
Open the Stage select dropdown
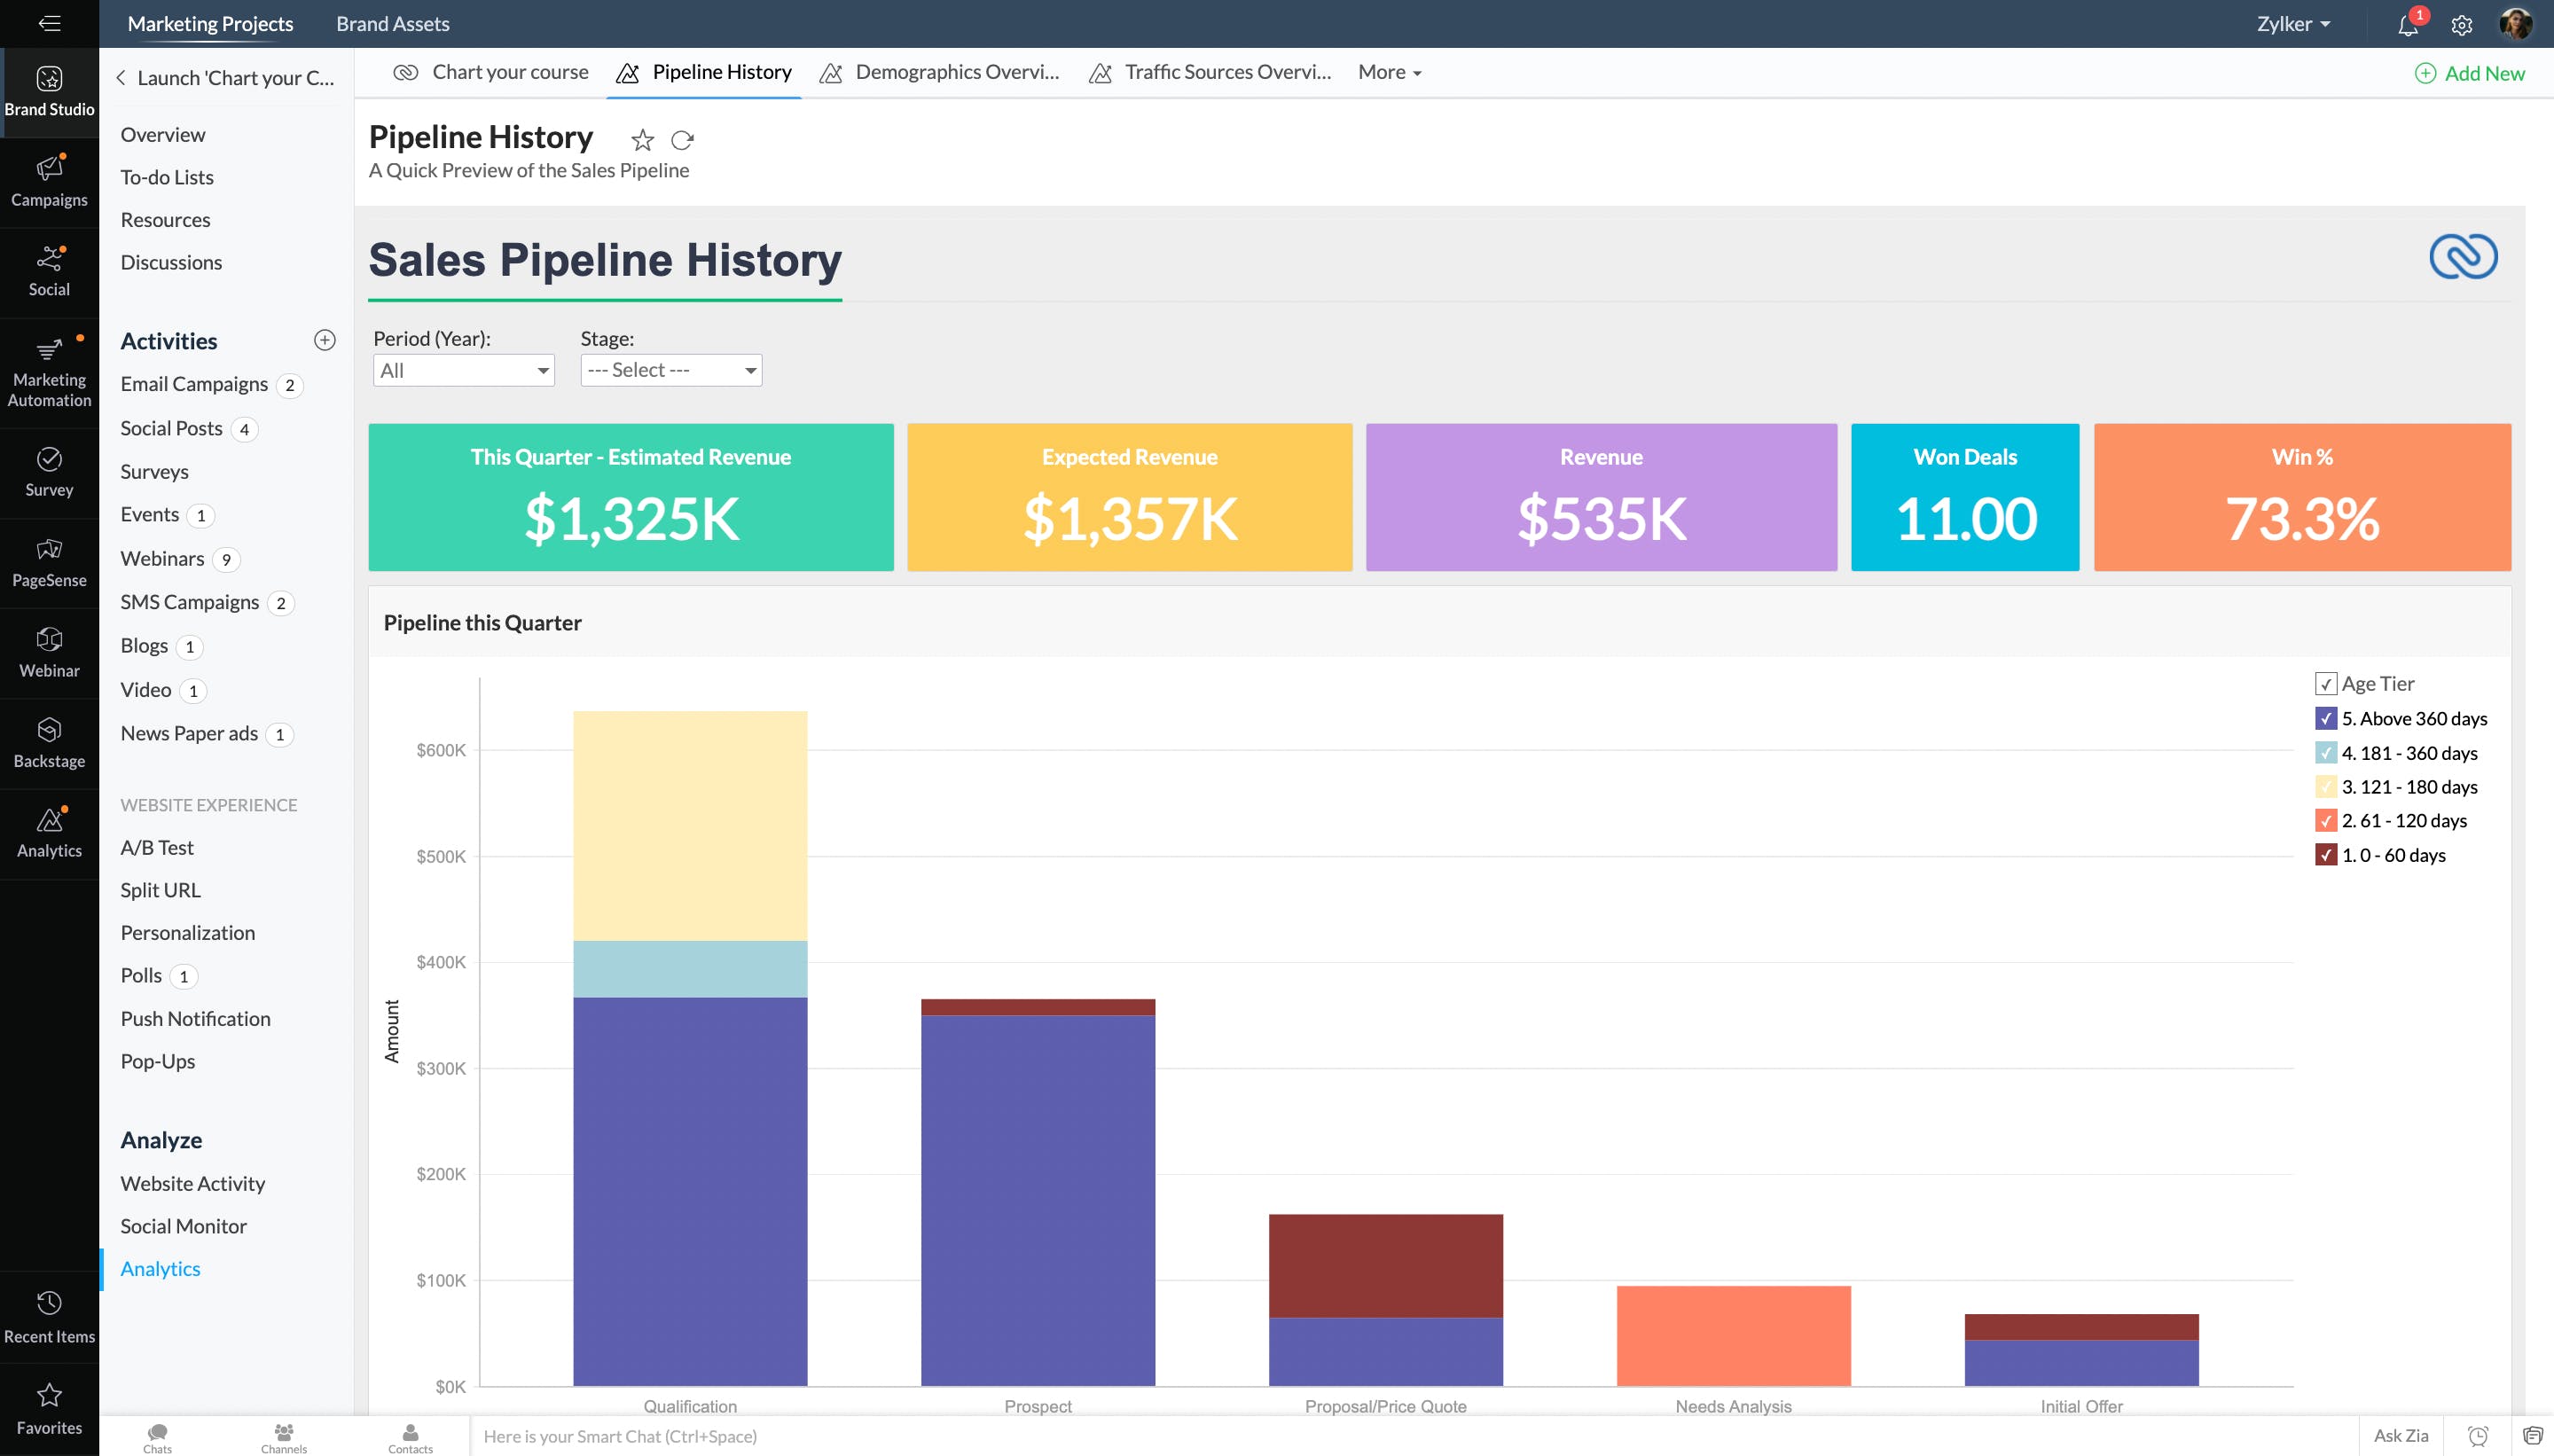pos(671,370)
